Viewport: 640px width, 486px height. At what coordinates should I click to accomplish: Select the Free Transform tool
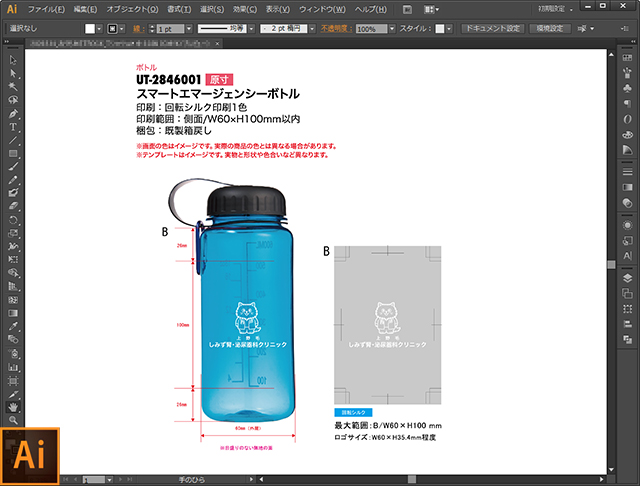point(13,260)
